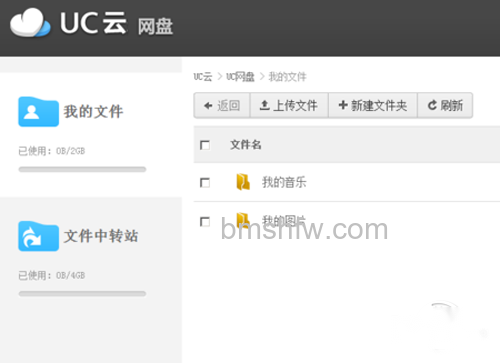Go to UC网盘 in the breadcrumb
This screenshot has width=500, height=363.
pyautogui.click(x=240, y=77)
